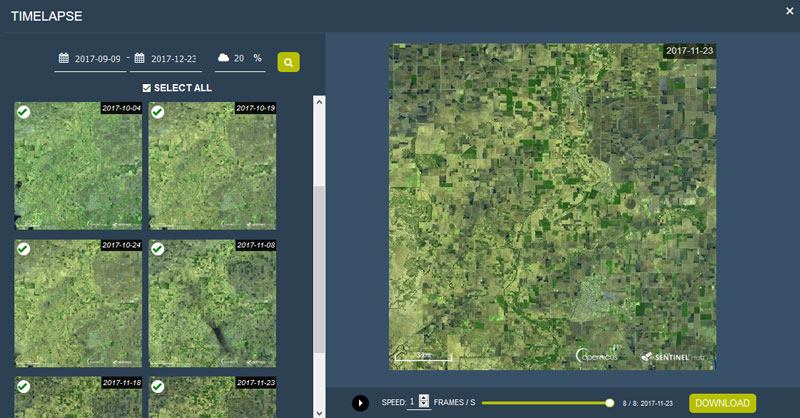Image resolution: width=800 pixels, height=418 pixels.
Task: Adjust the speed stepper arrows
Action: click(424, 401)
